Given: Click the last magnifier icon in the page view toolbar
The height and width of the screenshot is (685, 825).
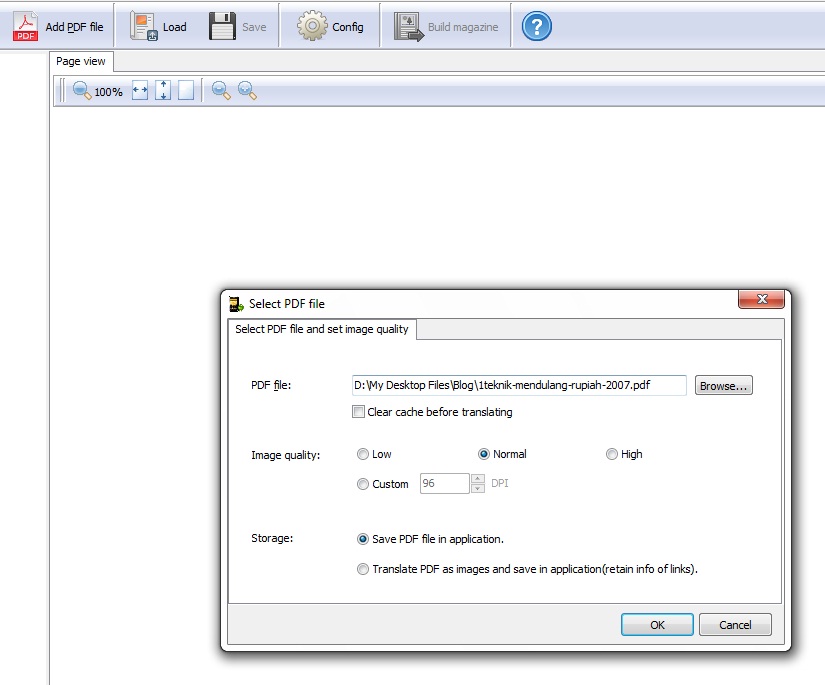Looking at the screenshot, I should click(247, 90).
